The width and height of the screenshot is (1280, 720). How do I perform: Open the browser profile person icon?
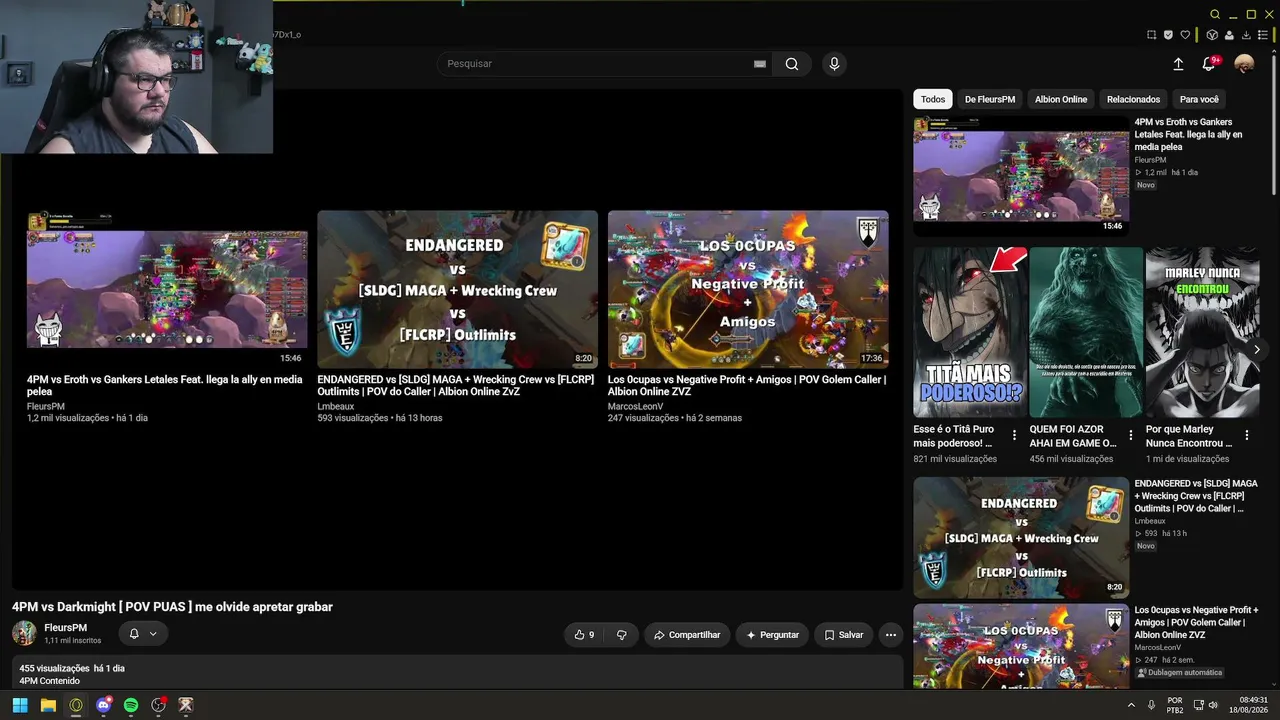click(1228, 35)
